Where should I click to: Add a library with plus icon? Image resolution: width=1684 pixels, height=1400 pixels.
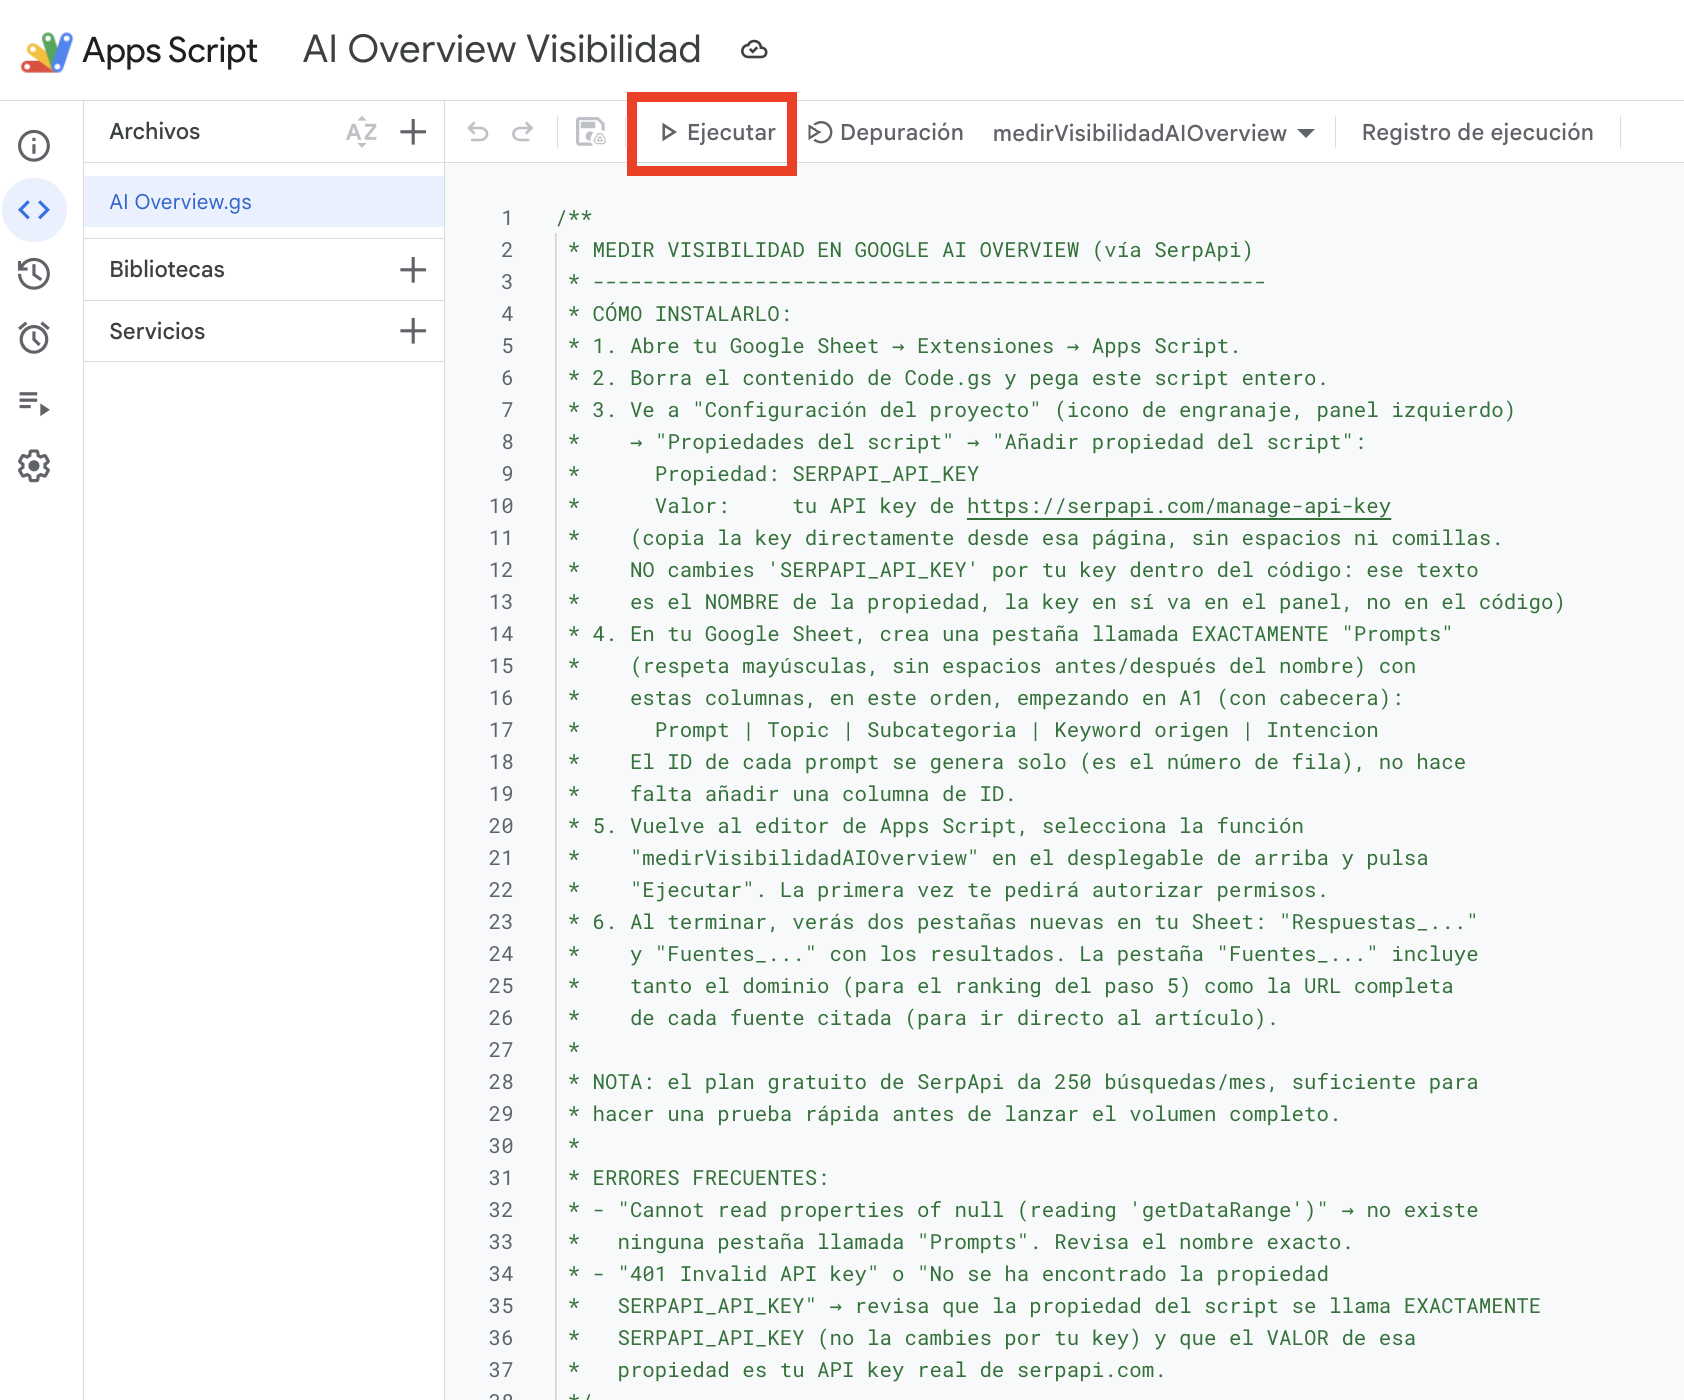point(413,269)
